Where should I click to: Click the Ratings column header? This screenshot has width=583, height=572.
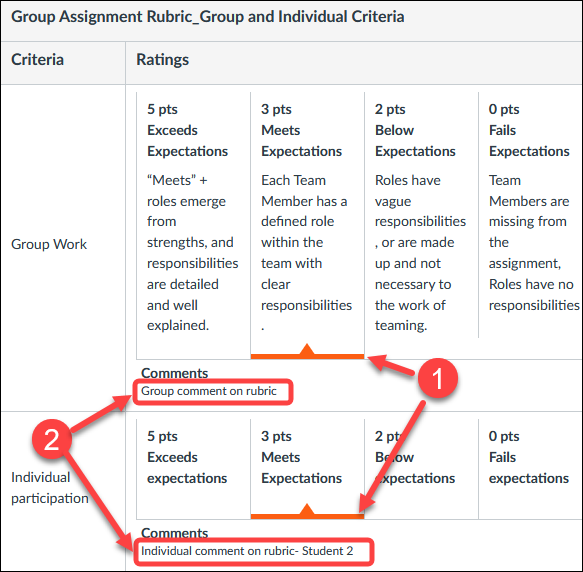tap(162, 60)
